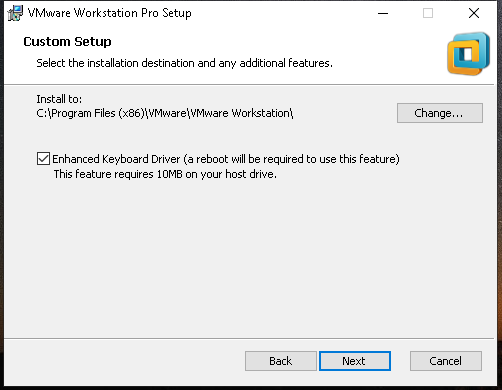The width and height of the screenshot is (502, 390).
Task: Click the "Install to:" label
Action: (x=59, y=99)
